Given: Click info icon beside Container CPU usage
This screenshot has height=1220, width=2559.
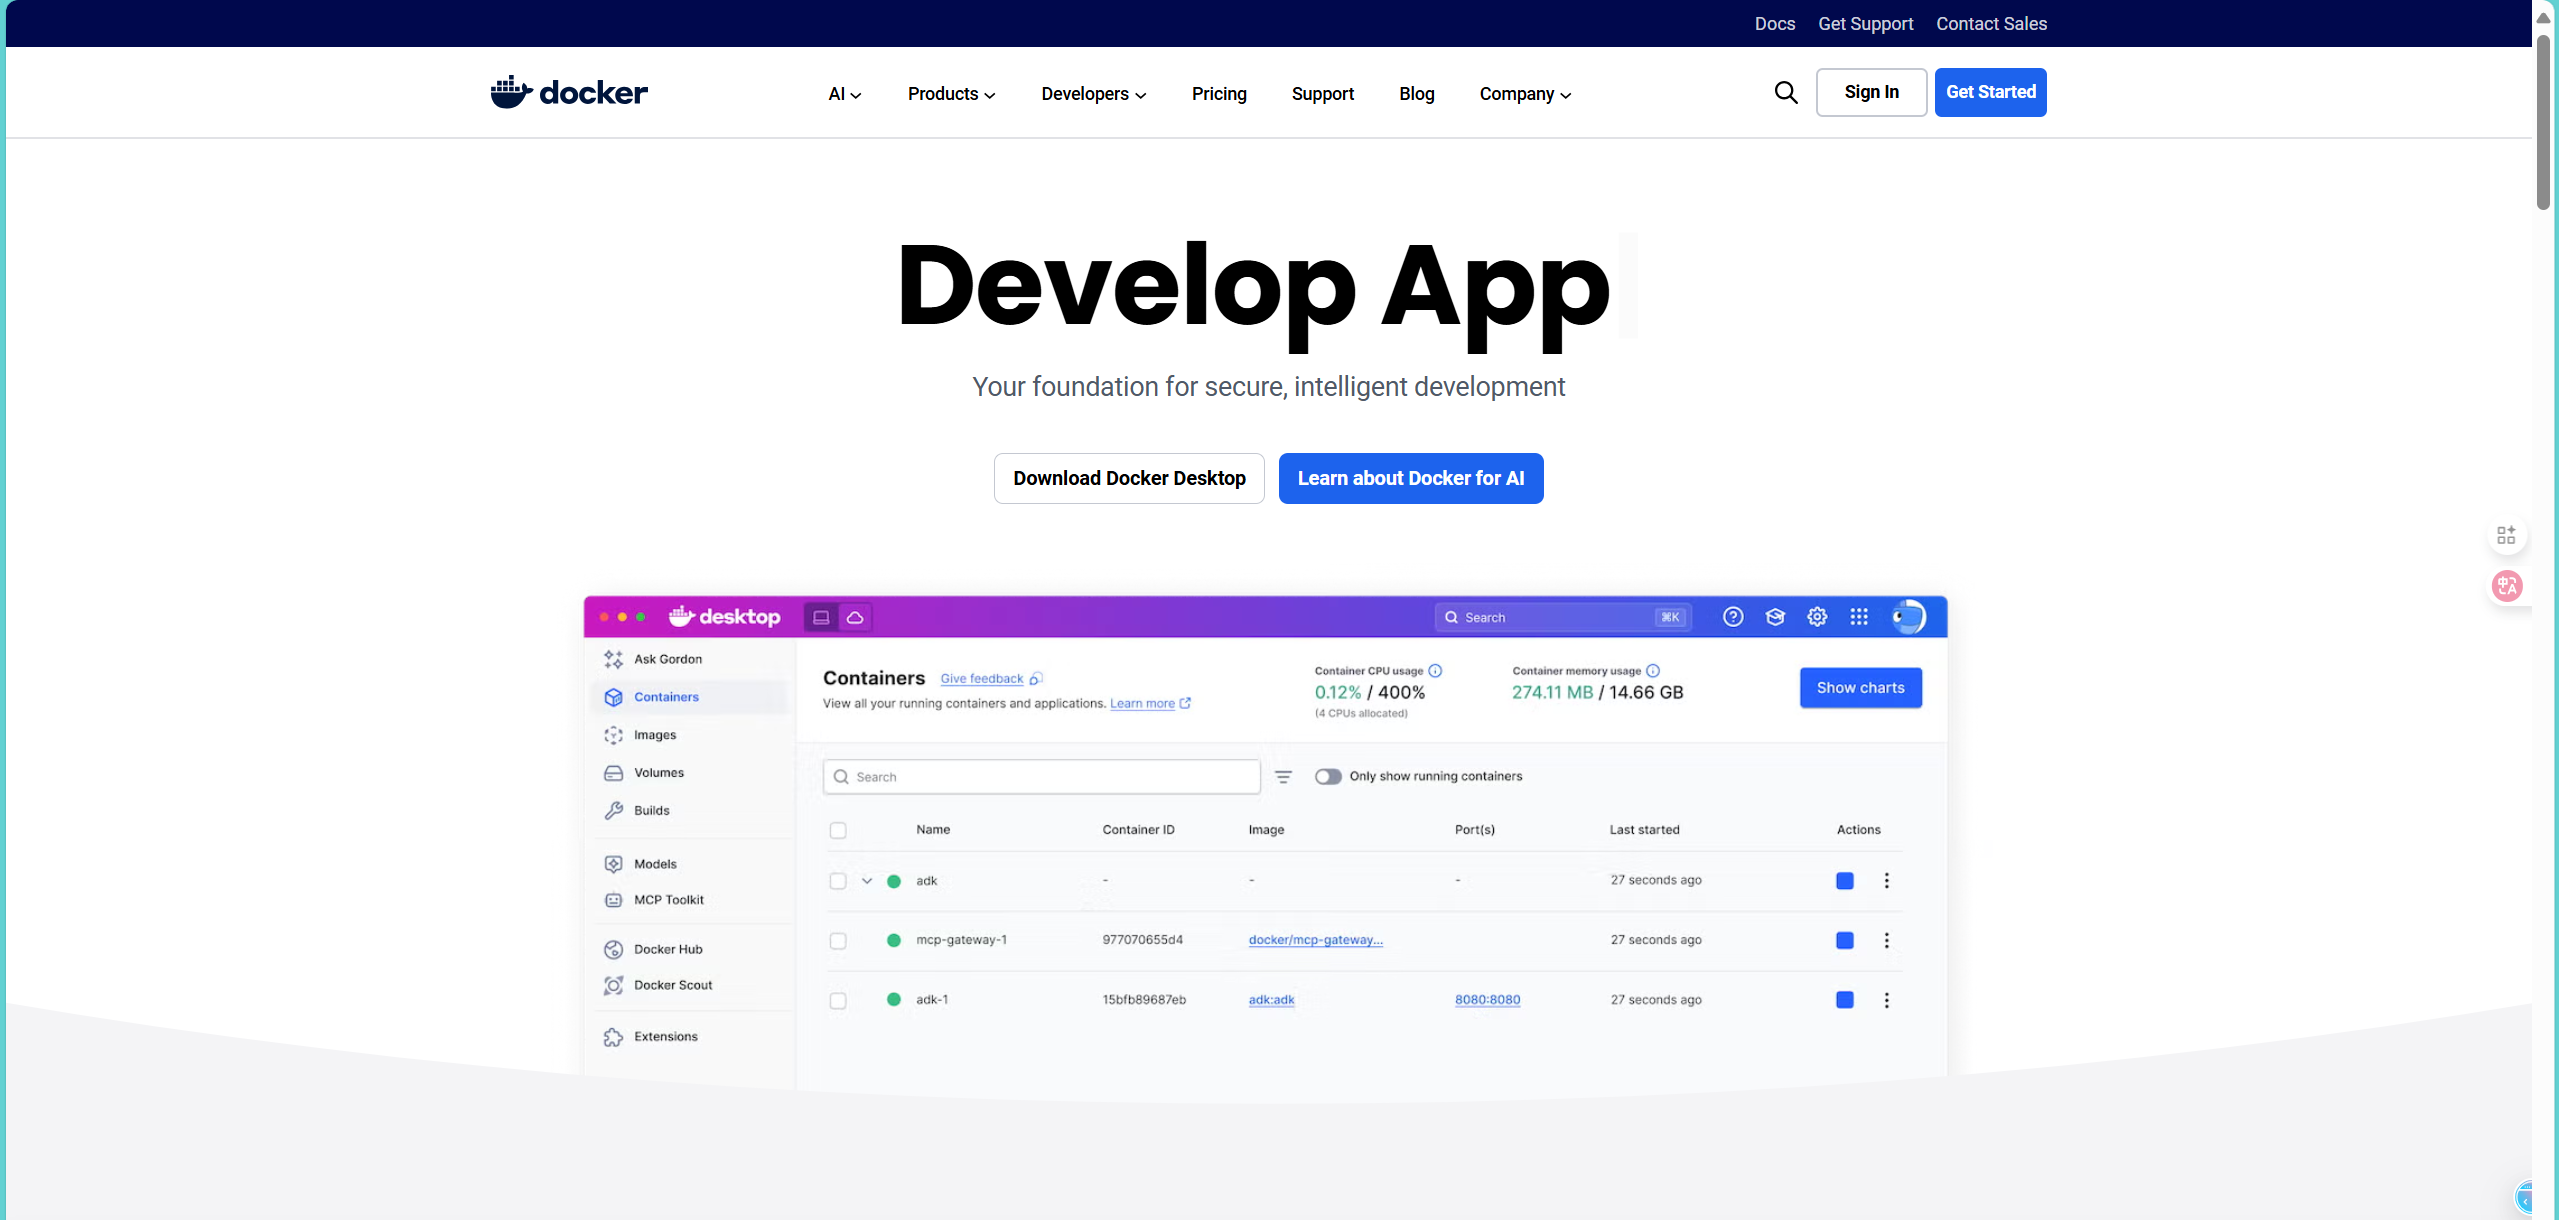Looking at the screenshot, I should [x=1435, y=671].
